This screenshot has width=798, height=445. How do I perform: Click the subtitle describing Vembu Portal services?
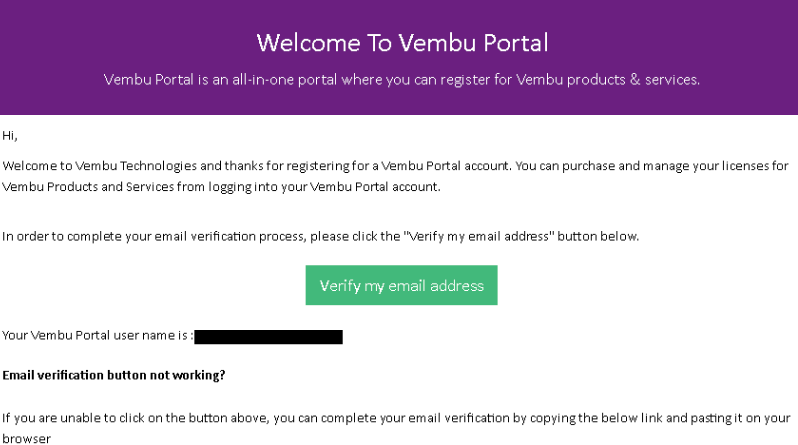[x=402, y=80]
